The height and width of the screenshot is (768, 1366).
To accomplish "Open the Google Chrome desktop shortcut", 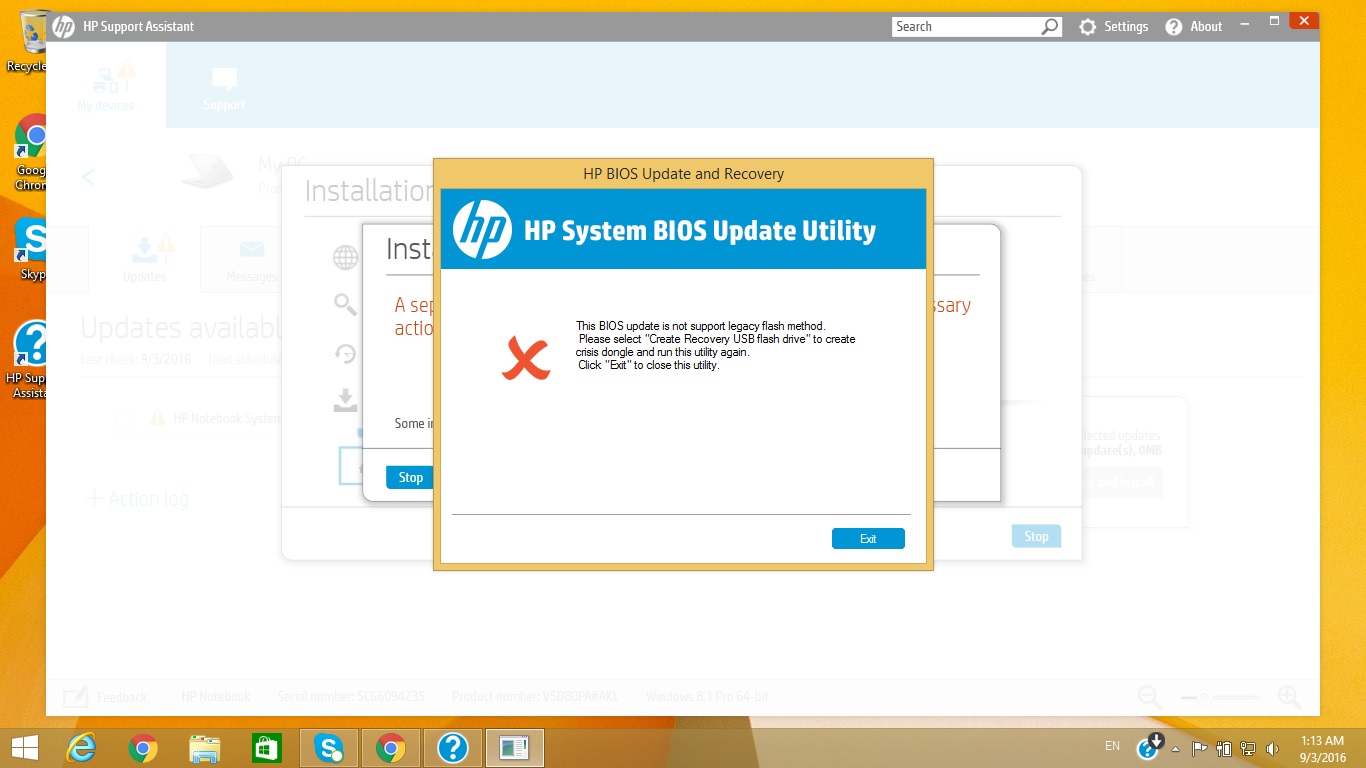I will 31,152.
